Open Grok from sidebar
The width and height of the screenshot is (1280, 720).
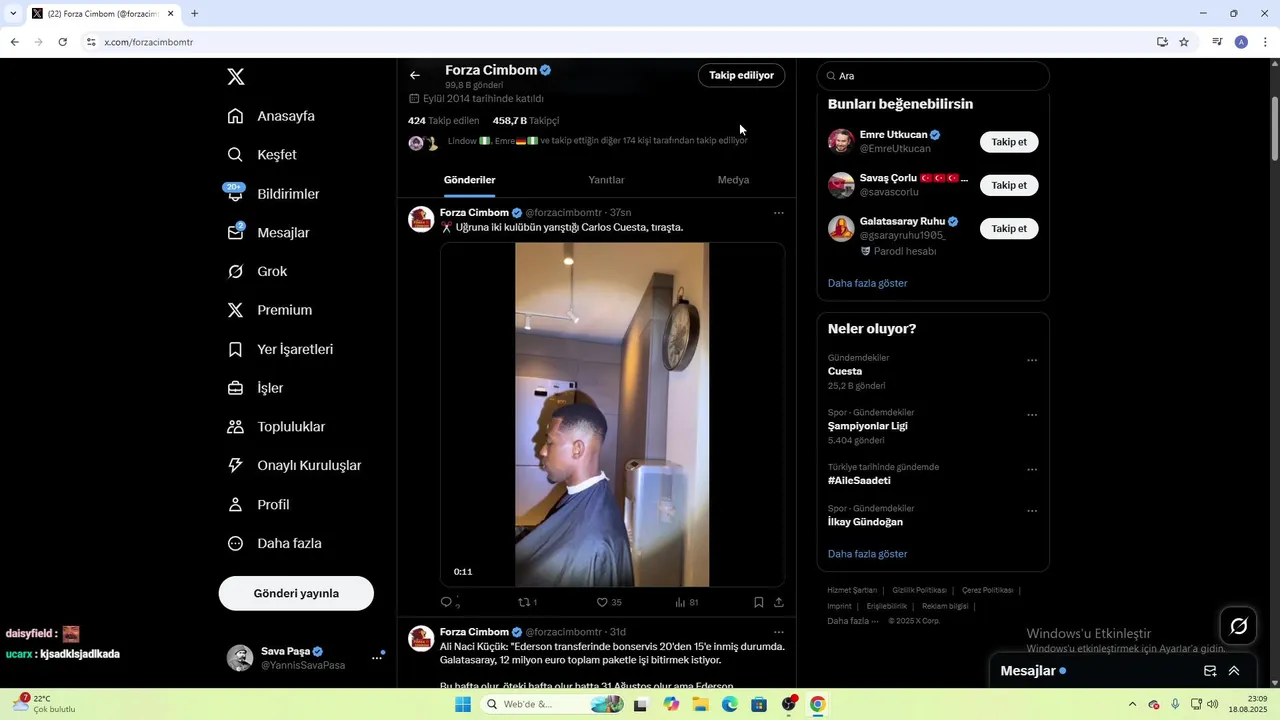pos(257,272)
